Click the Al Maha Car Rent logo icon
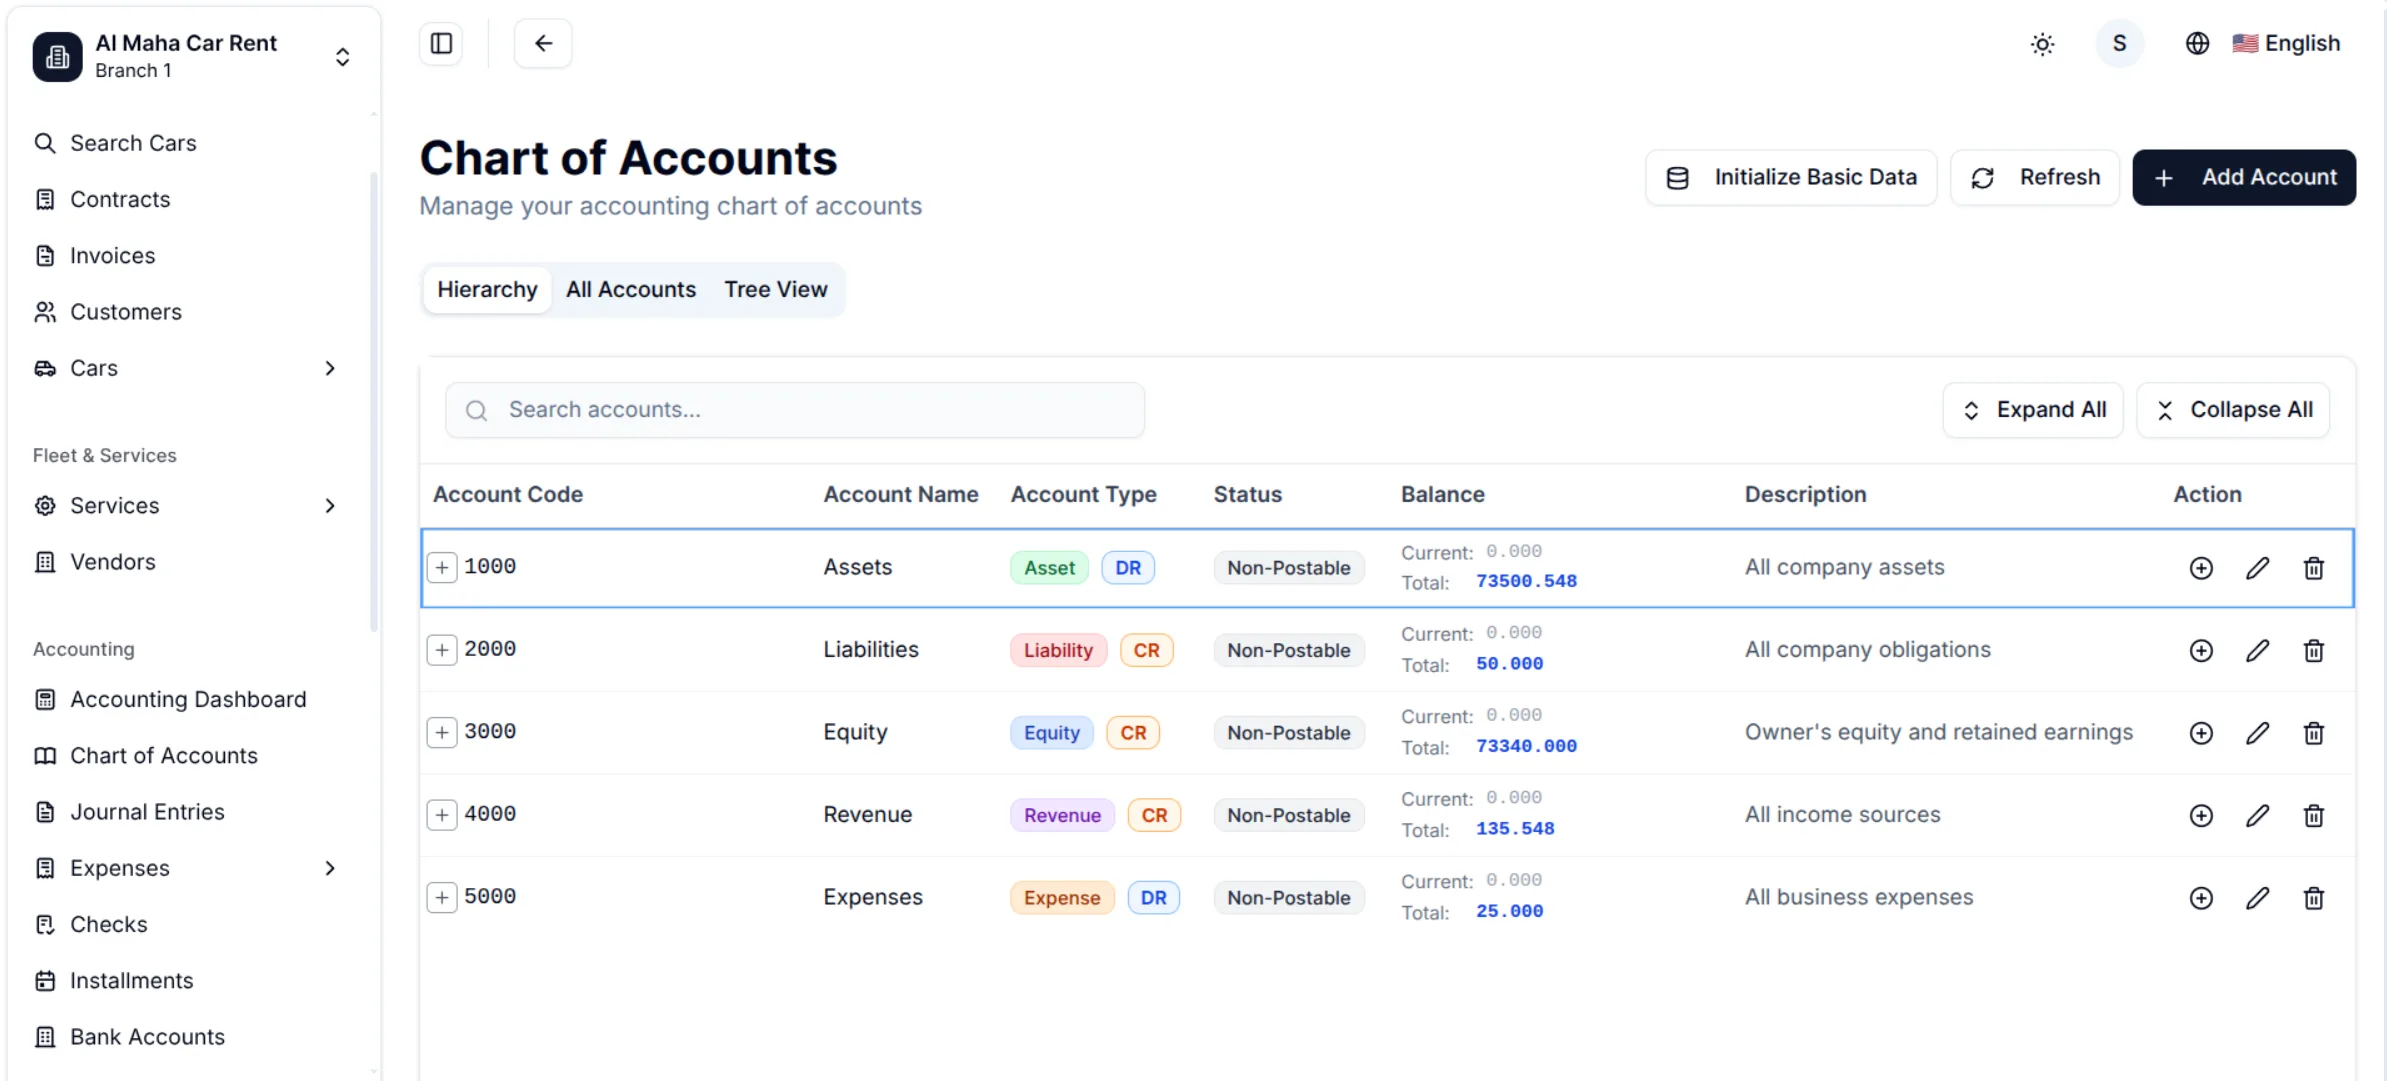 coord(57,56)
